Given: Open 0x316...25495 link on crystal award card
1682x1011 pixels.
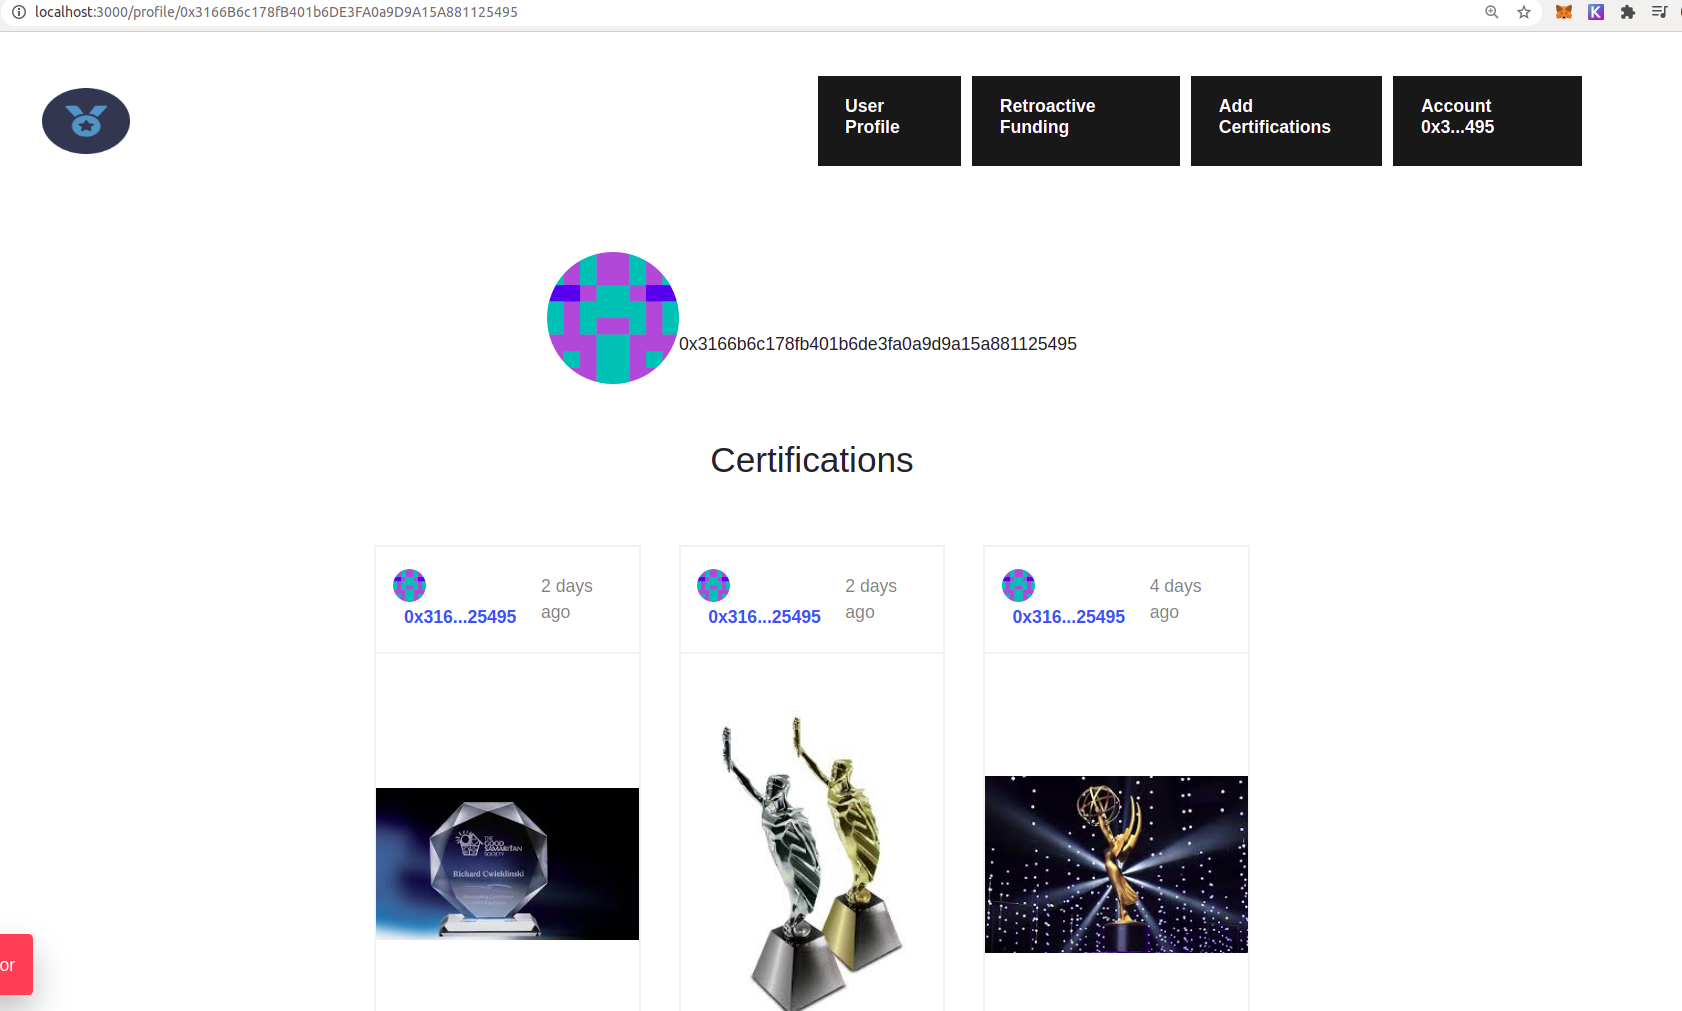Looking at the screenshot, I should 460,617.
